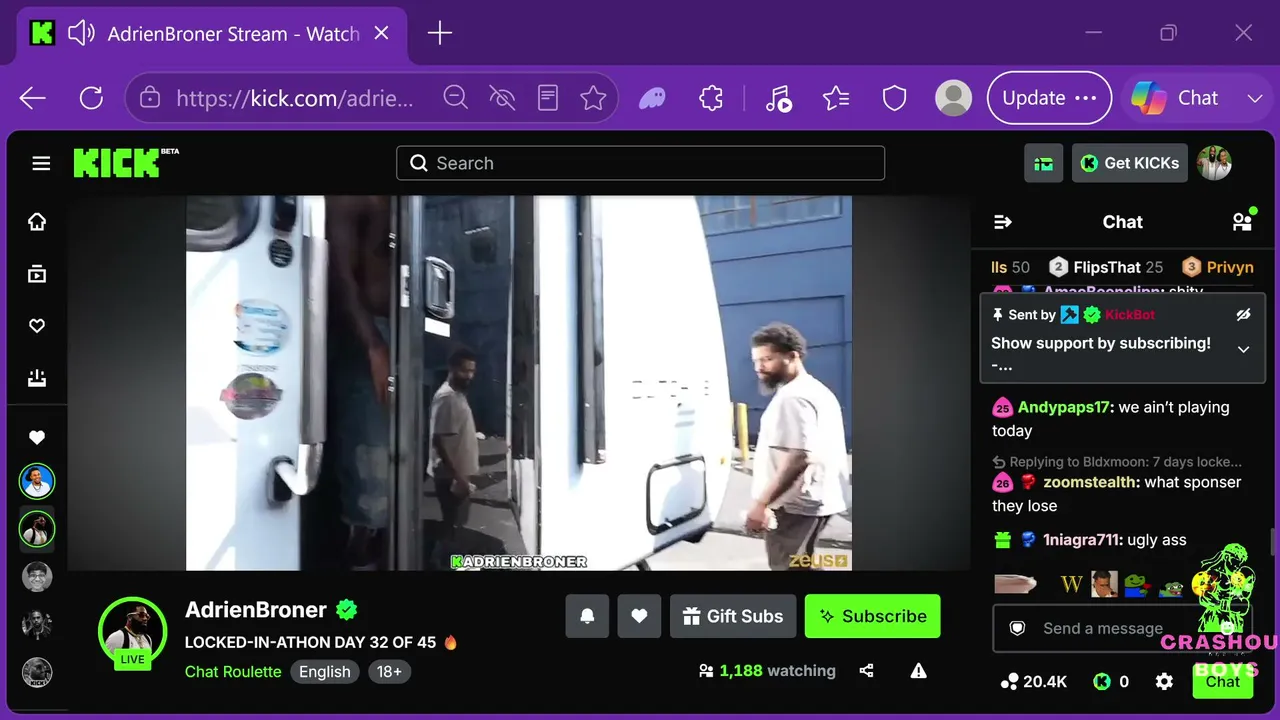
Task: Click the AdrienBroner channel name
Action: (x=256, y=610)
